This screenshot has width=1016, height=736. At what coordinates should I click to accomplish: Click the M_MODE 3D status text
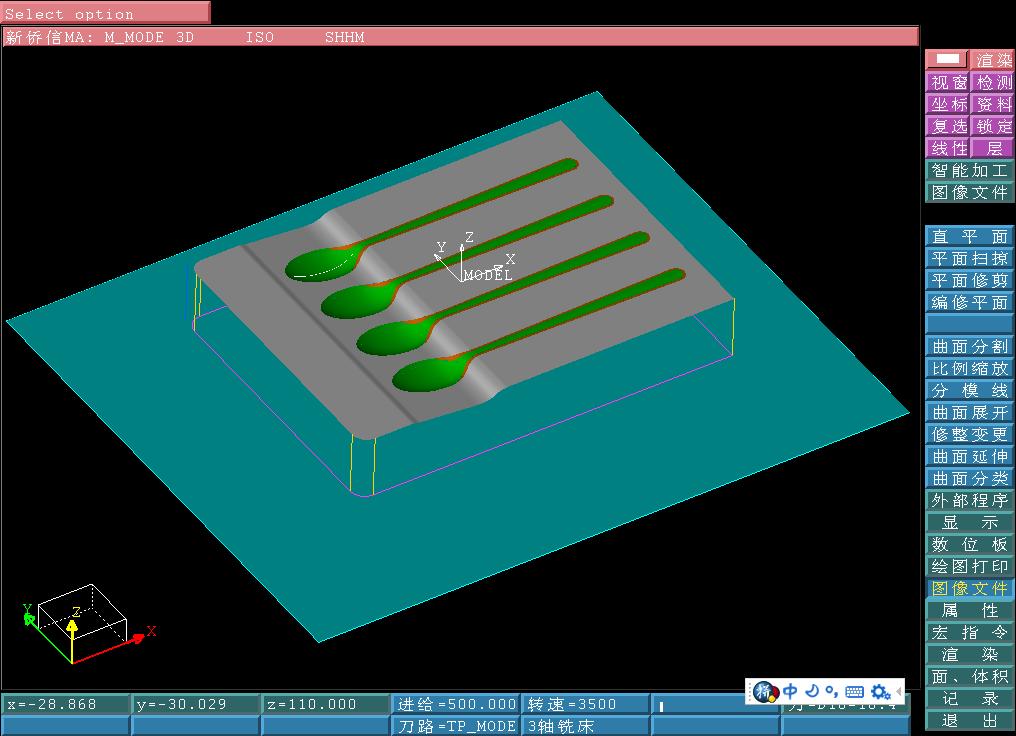(x=149, y=38)
